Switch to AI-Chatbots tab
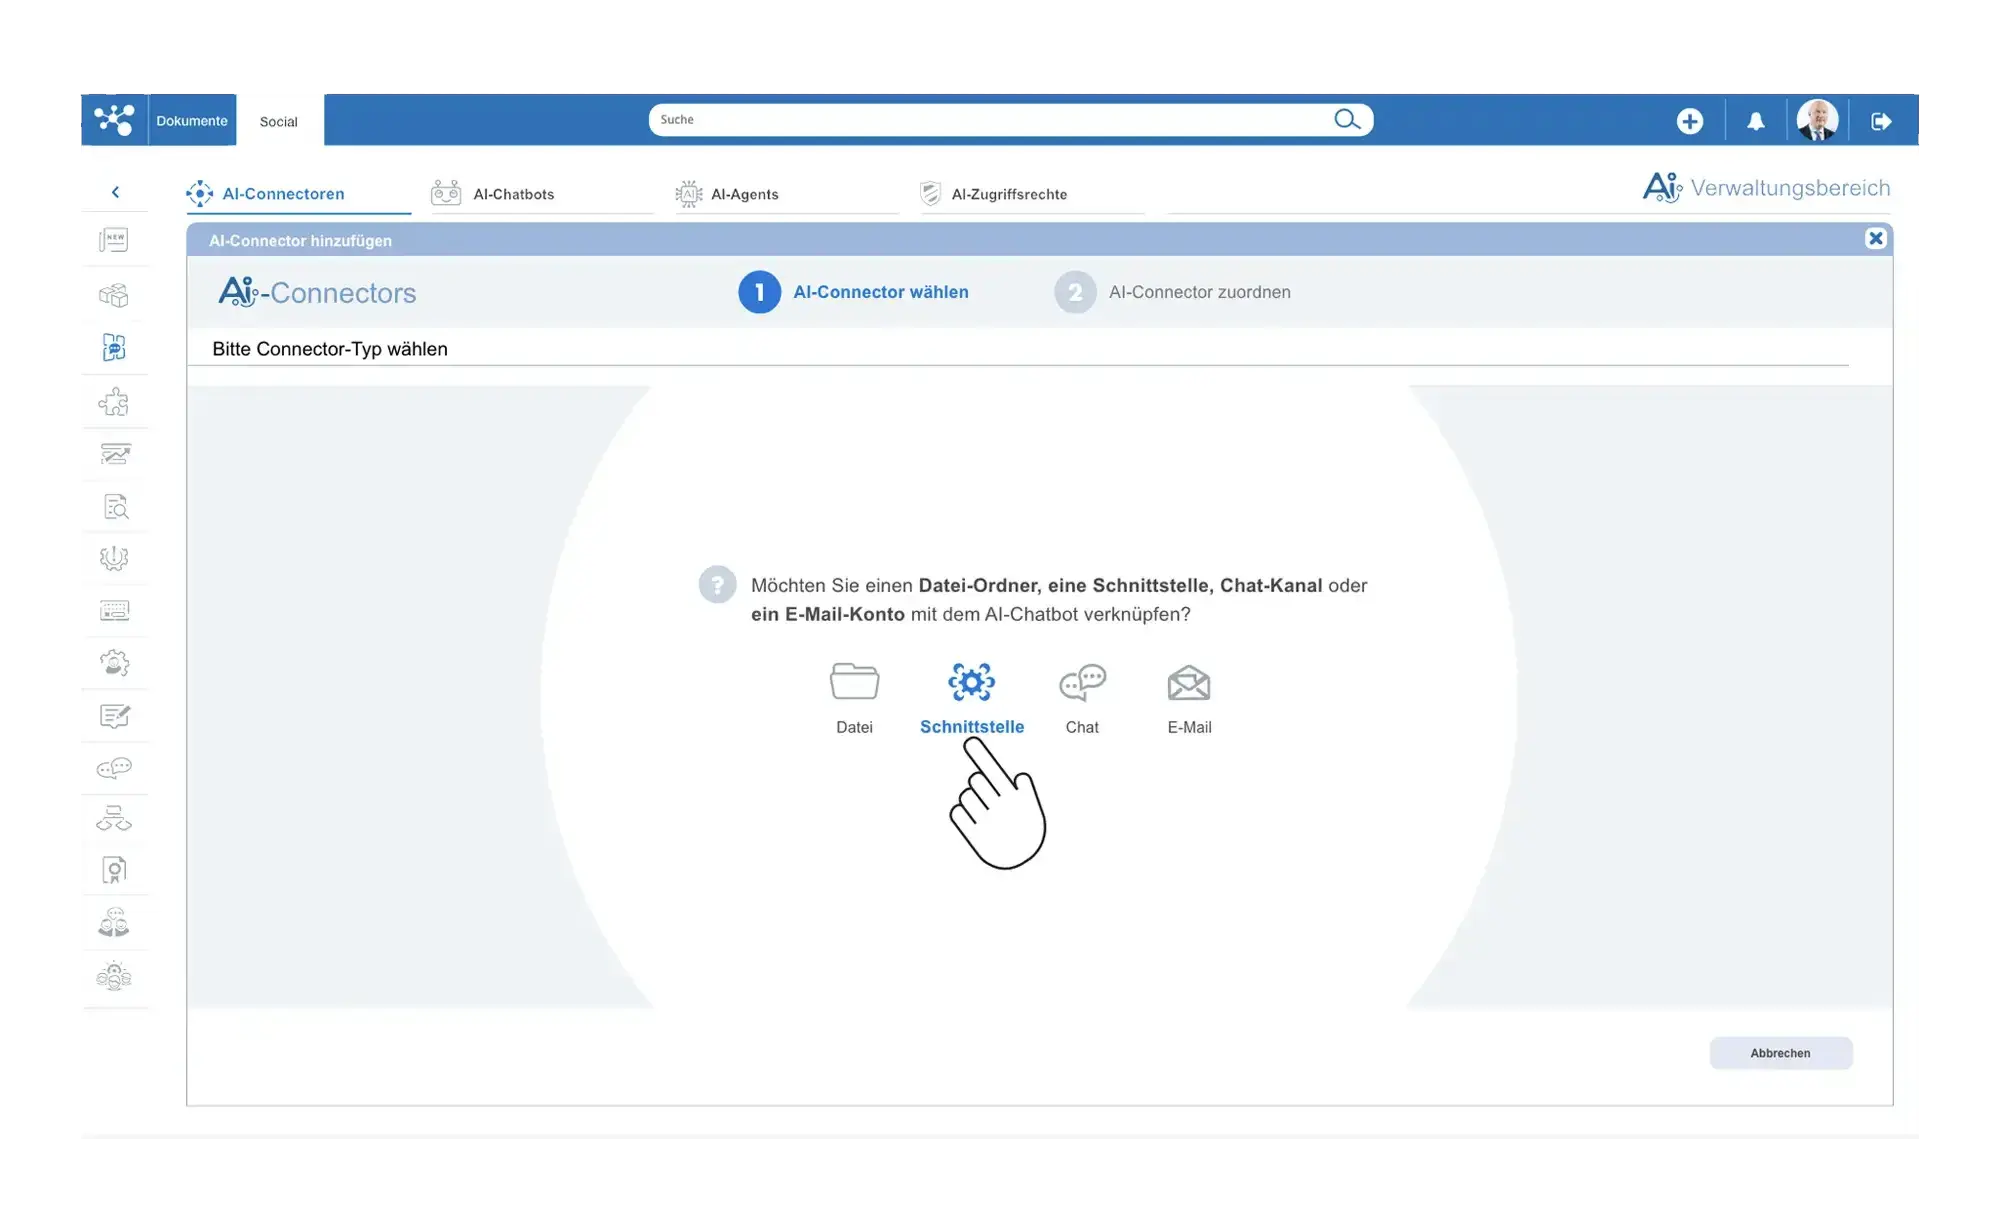This screenshot has width=2000, height=1226. point(513,194)
